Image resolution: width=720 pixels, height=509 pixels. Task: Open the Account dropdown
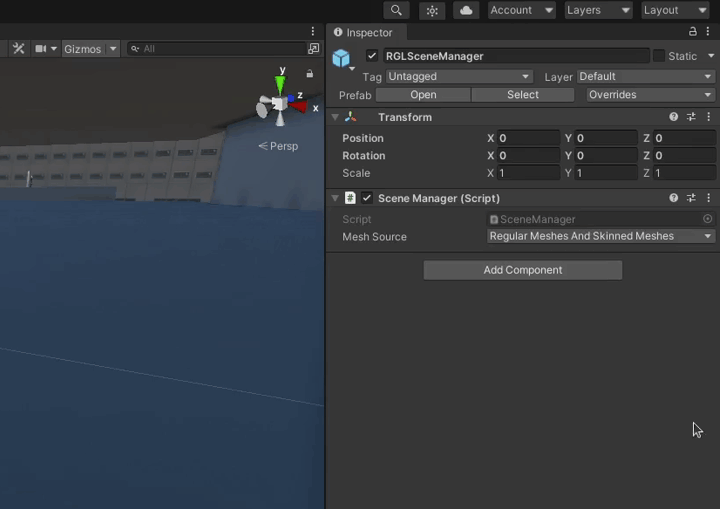522,10
